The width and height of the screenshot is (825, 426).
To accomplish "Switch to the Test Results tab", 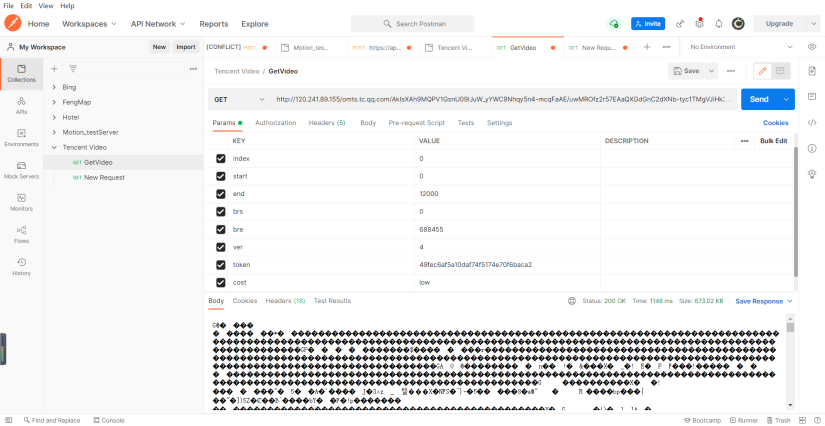I will click(332, 301).
